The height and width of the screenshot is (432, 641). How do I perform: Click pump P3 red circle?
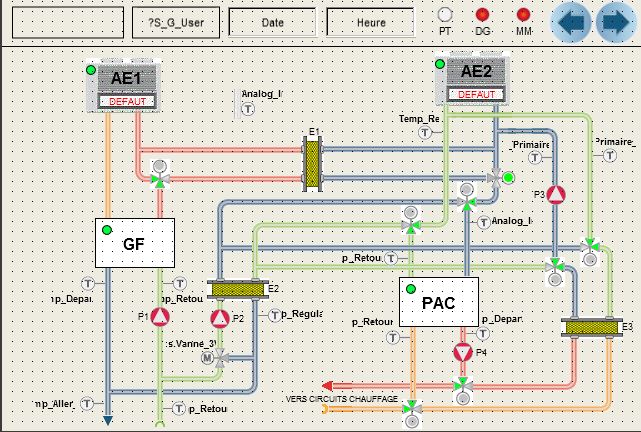pos(556,195)
